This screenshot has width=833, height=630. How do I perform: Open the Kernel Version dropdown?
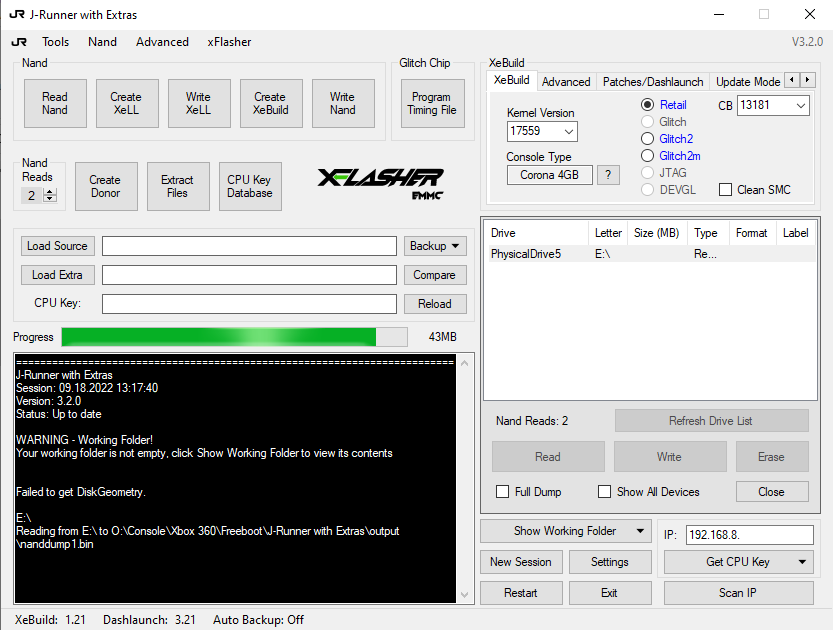pos(568,131)
